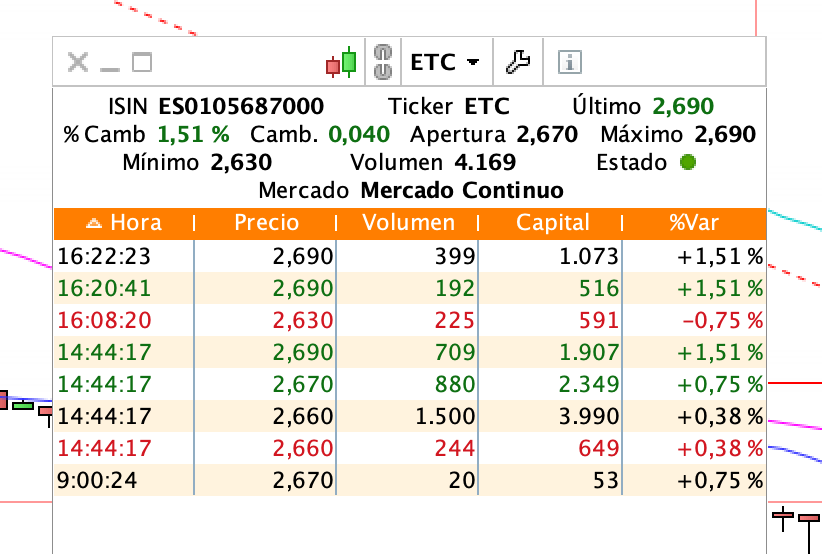Select the ISIN value ES0105687000
This screenshot has width=822, height=554.
click(241, 106)
